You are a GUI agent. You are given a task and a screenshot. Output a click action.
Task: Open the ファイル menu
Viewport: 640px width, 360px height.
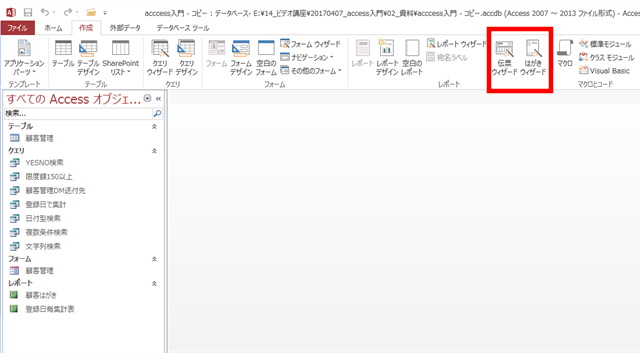(x=18, y=28)
